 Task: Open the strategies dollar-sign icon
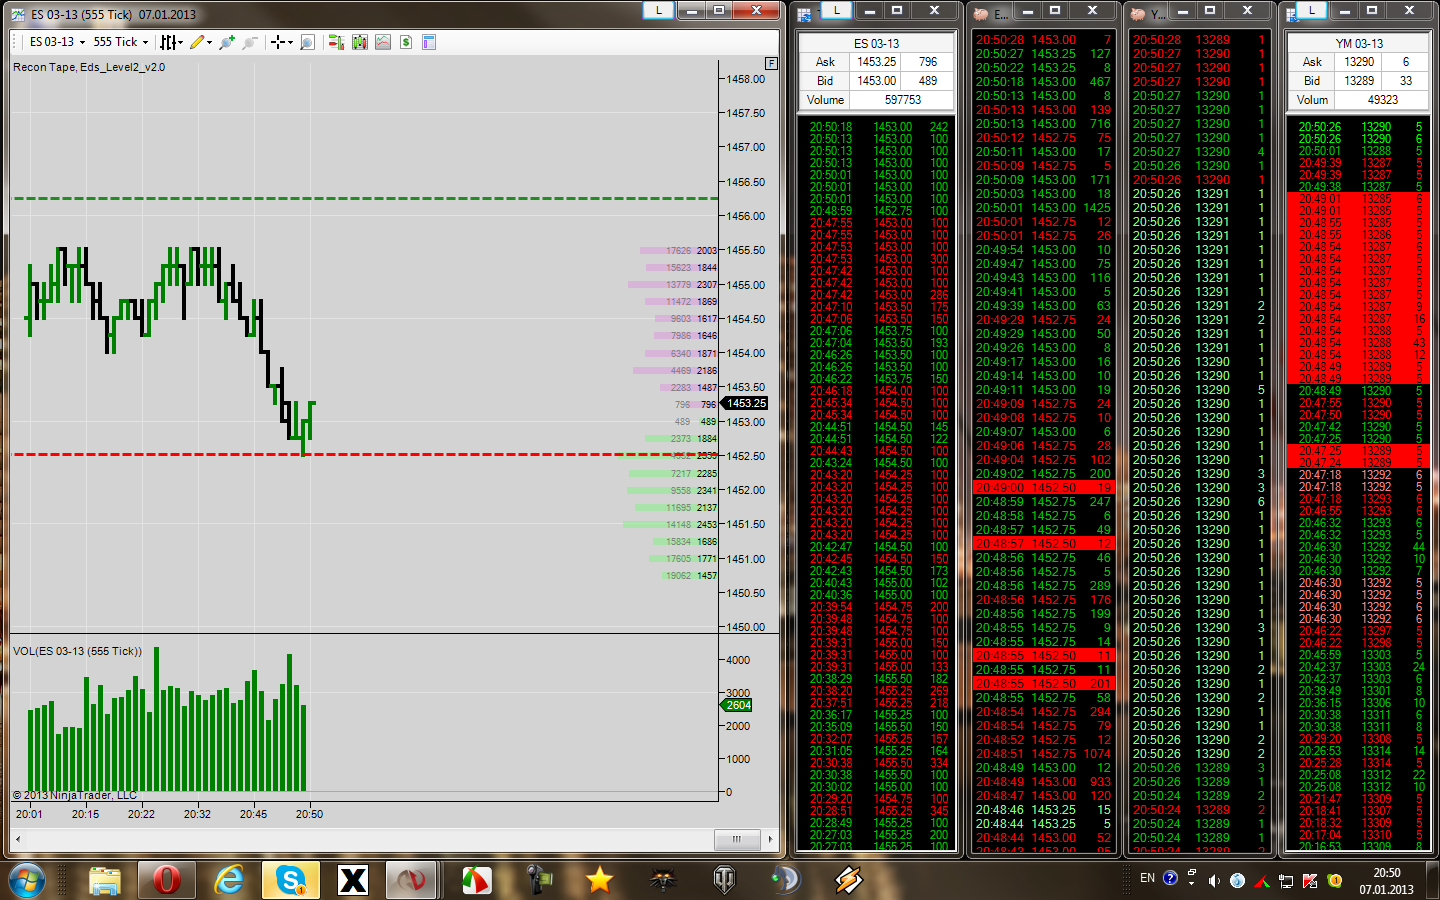(406, 42)
